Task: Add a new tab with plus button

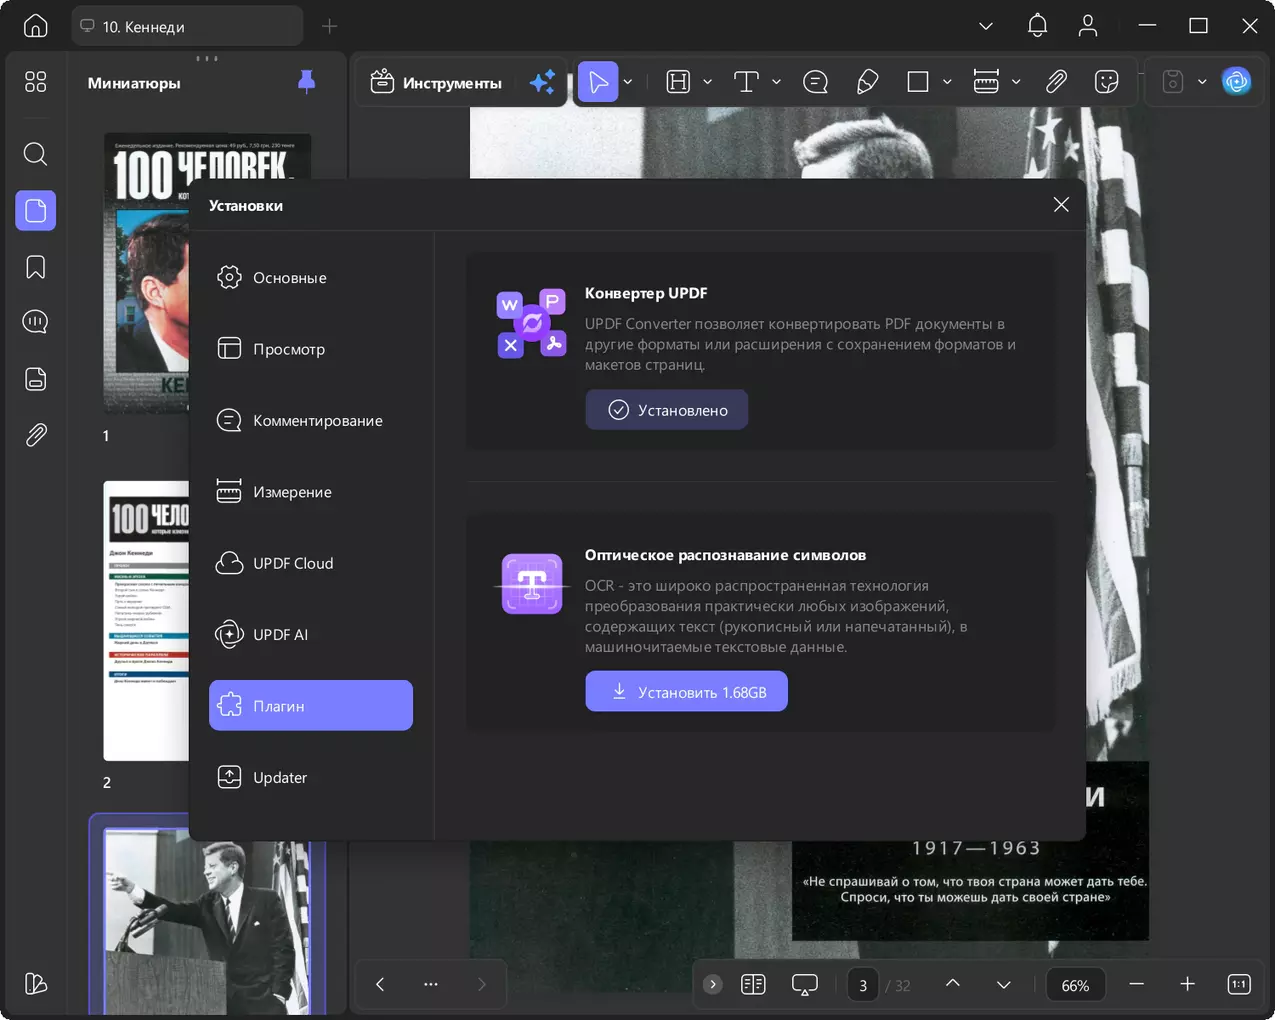Action: click(330, 26)
